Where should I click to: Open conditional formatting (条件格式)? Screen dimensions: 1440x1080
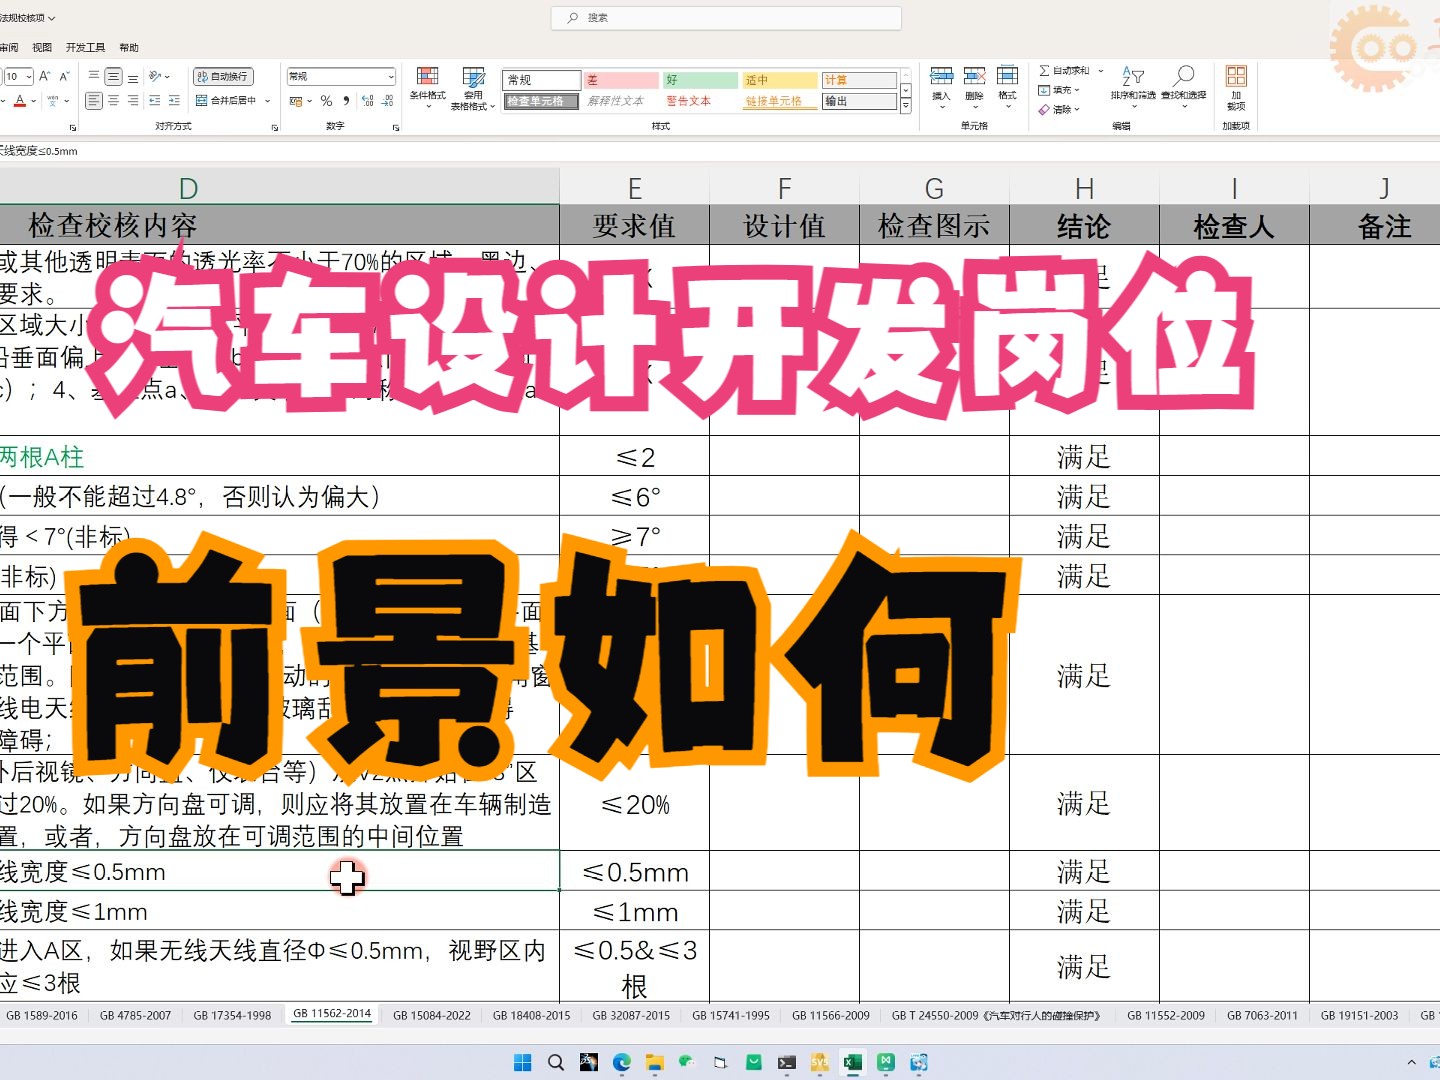tap(427, 87)
